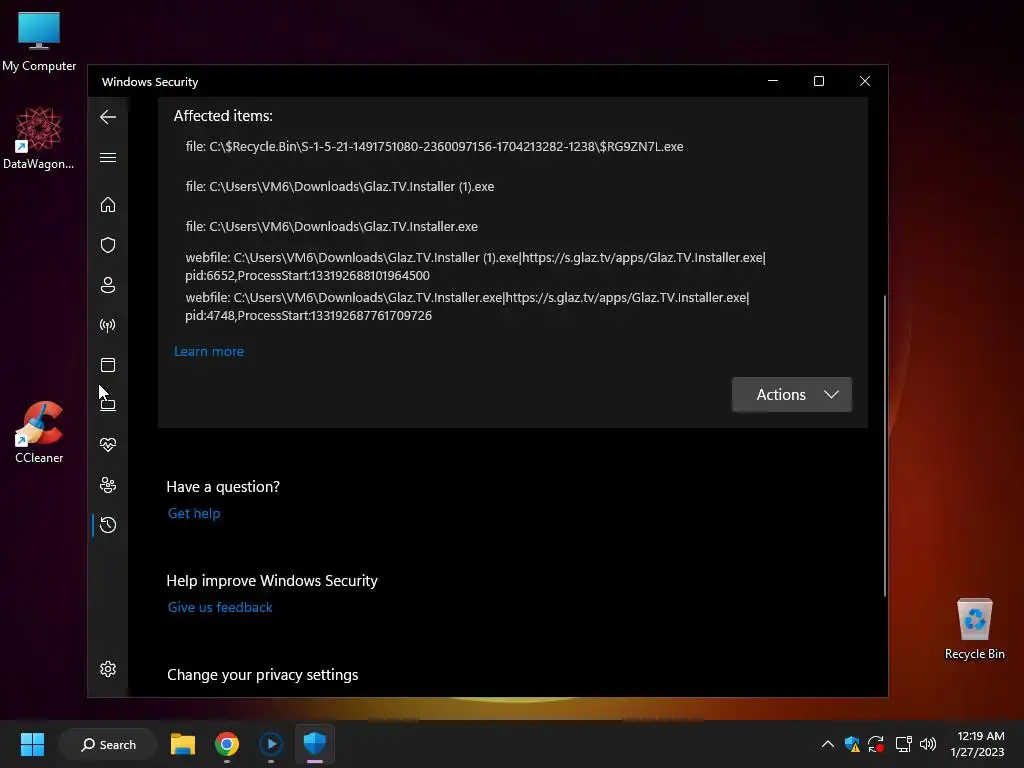The height and width of the screenshot is (768, 1024).
Task: Open Family options icon
Action: (108, 485)
